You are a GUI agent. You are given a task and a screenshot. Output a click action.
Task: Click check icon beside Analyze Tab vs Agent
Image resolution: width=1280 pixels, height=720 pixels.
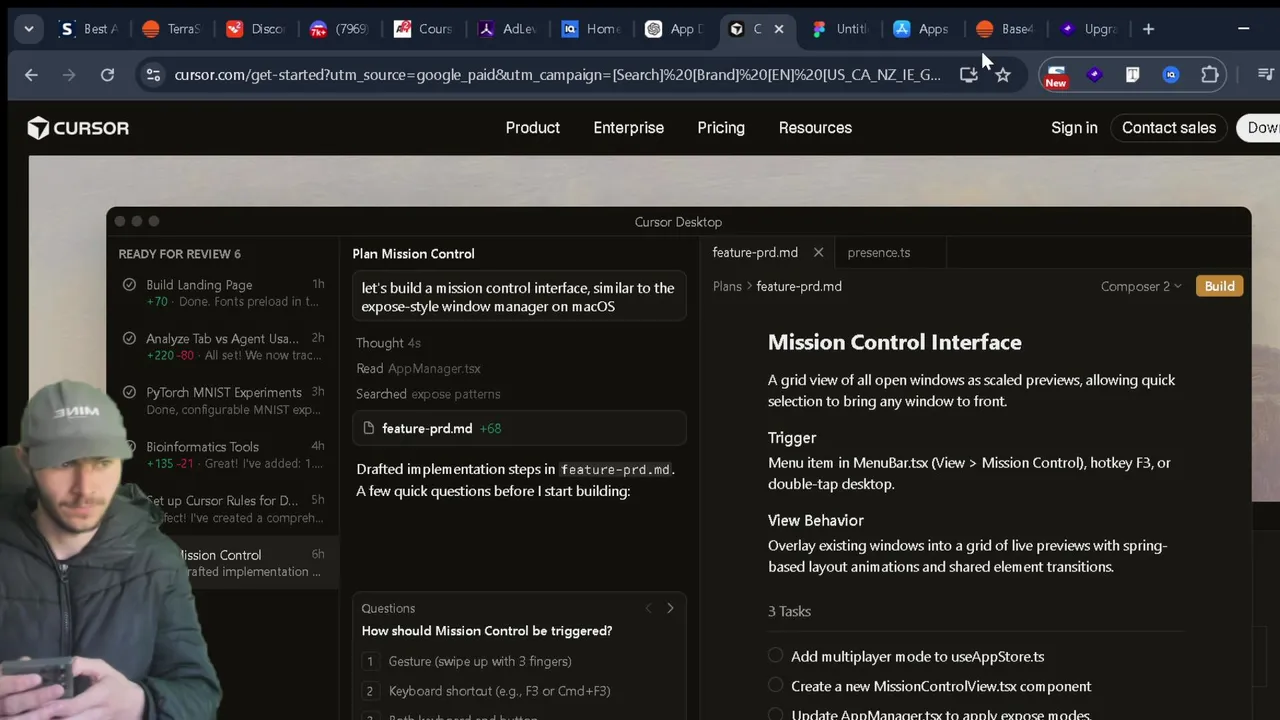[x=129, y=339]
